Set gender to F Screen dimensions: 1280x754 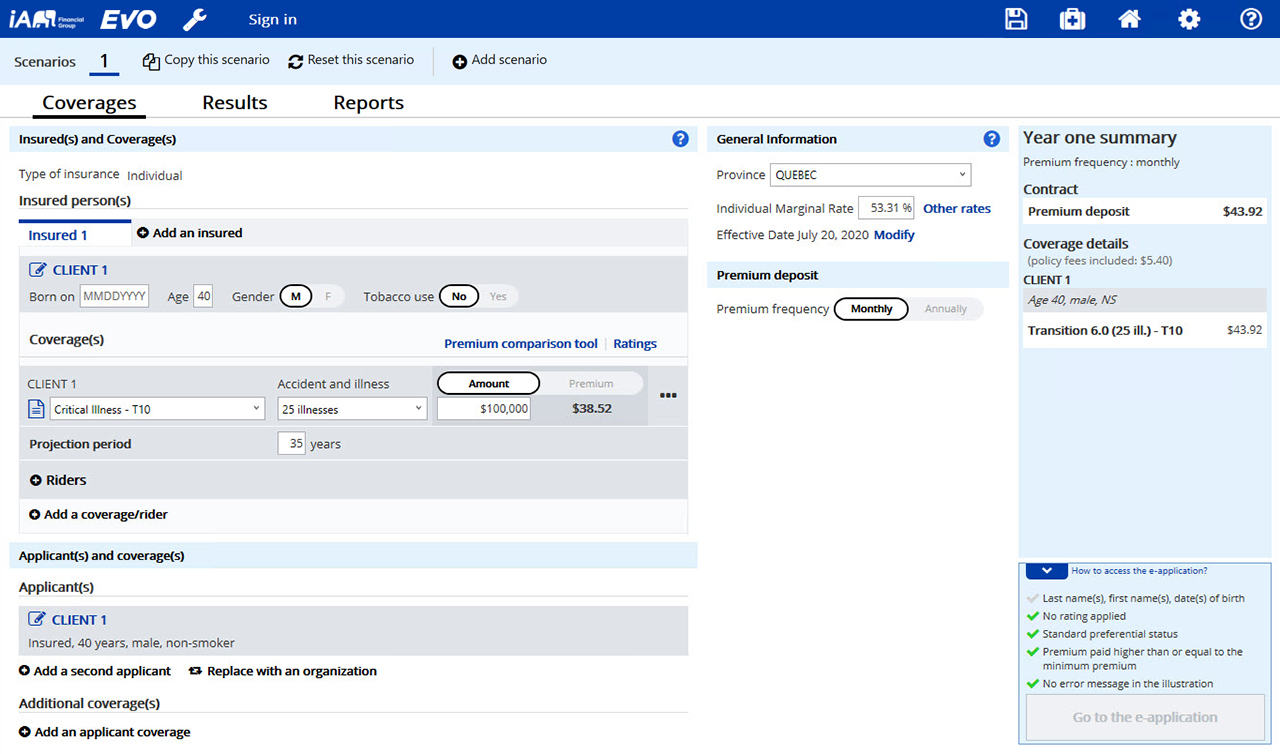tap(325, 296)
